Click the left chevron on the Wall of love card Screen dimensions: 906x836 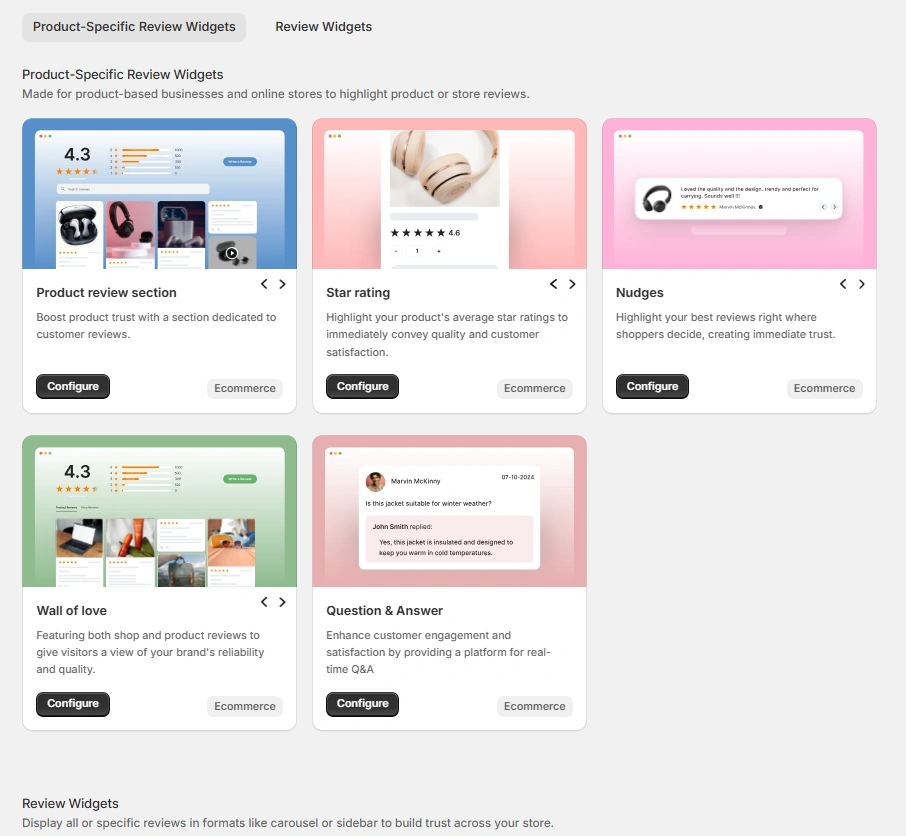click(x=263, y=601)
